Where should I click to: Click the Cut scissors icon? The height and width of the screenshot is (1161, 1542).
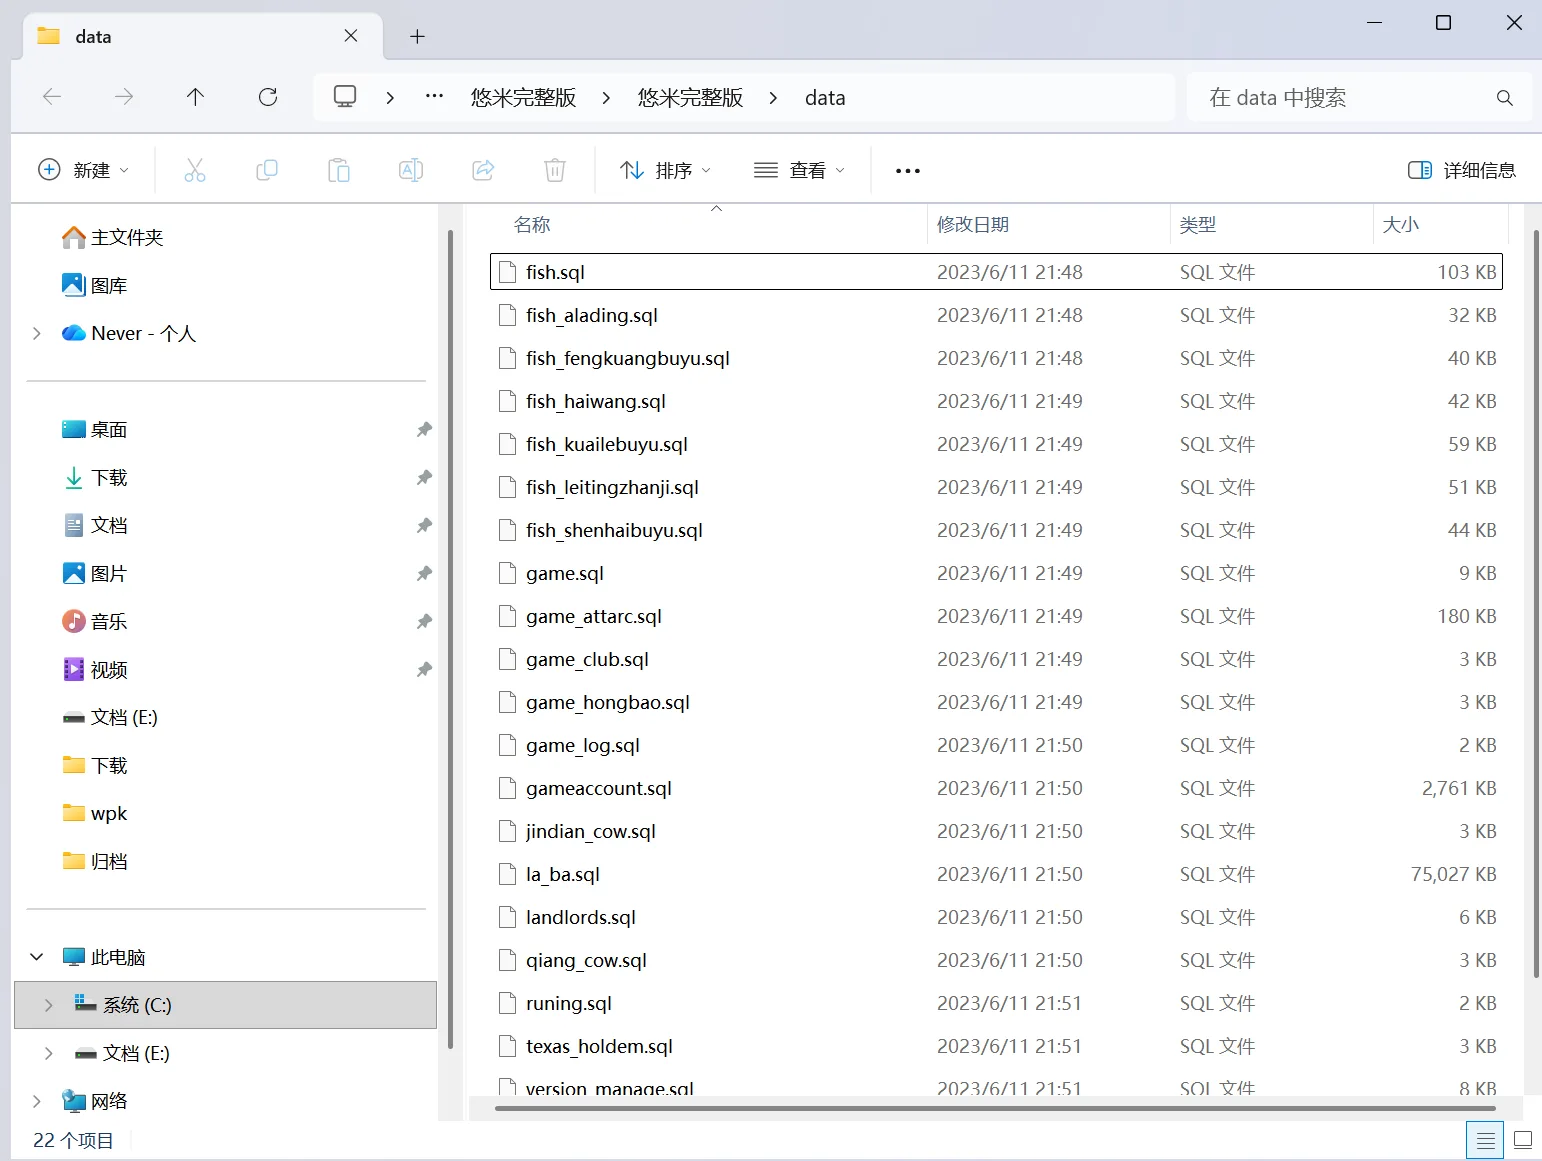(195, 170)
